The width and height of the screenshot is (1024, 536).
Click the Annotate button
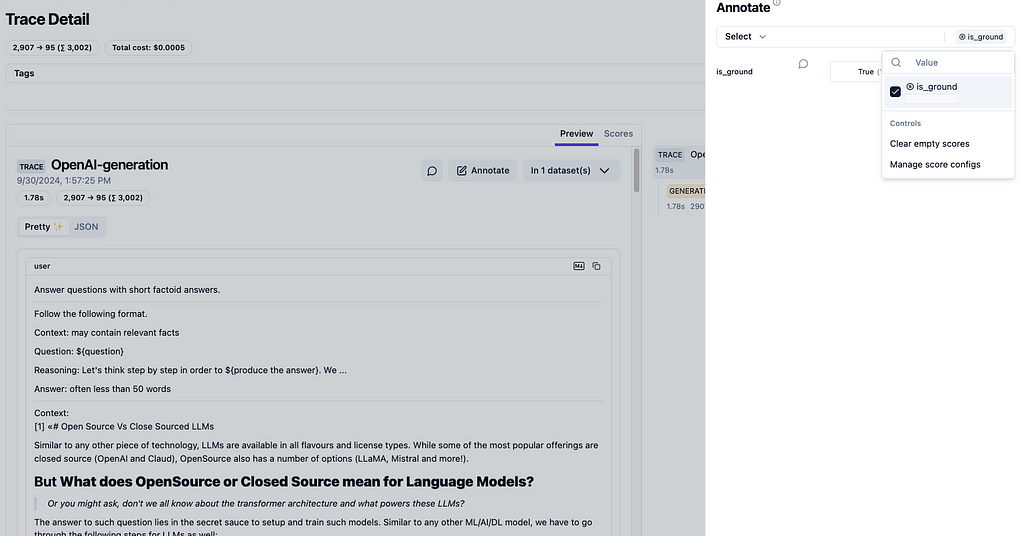483,170
